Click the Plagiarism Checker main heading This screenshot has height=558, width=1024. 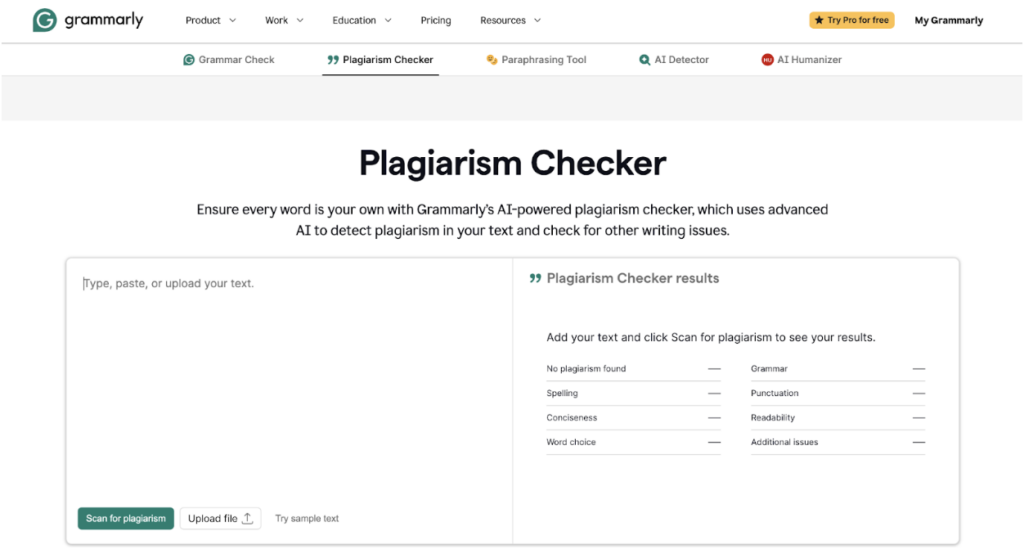pyautogui.click(x=513, y=163)
